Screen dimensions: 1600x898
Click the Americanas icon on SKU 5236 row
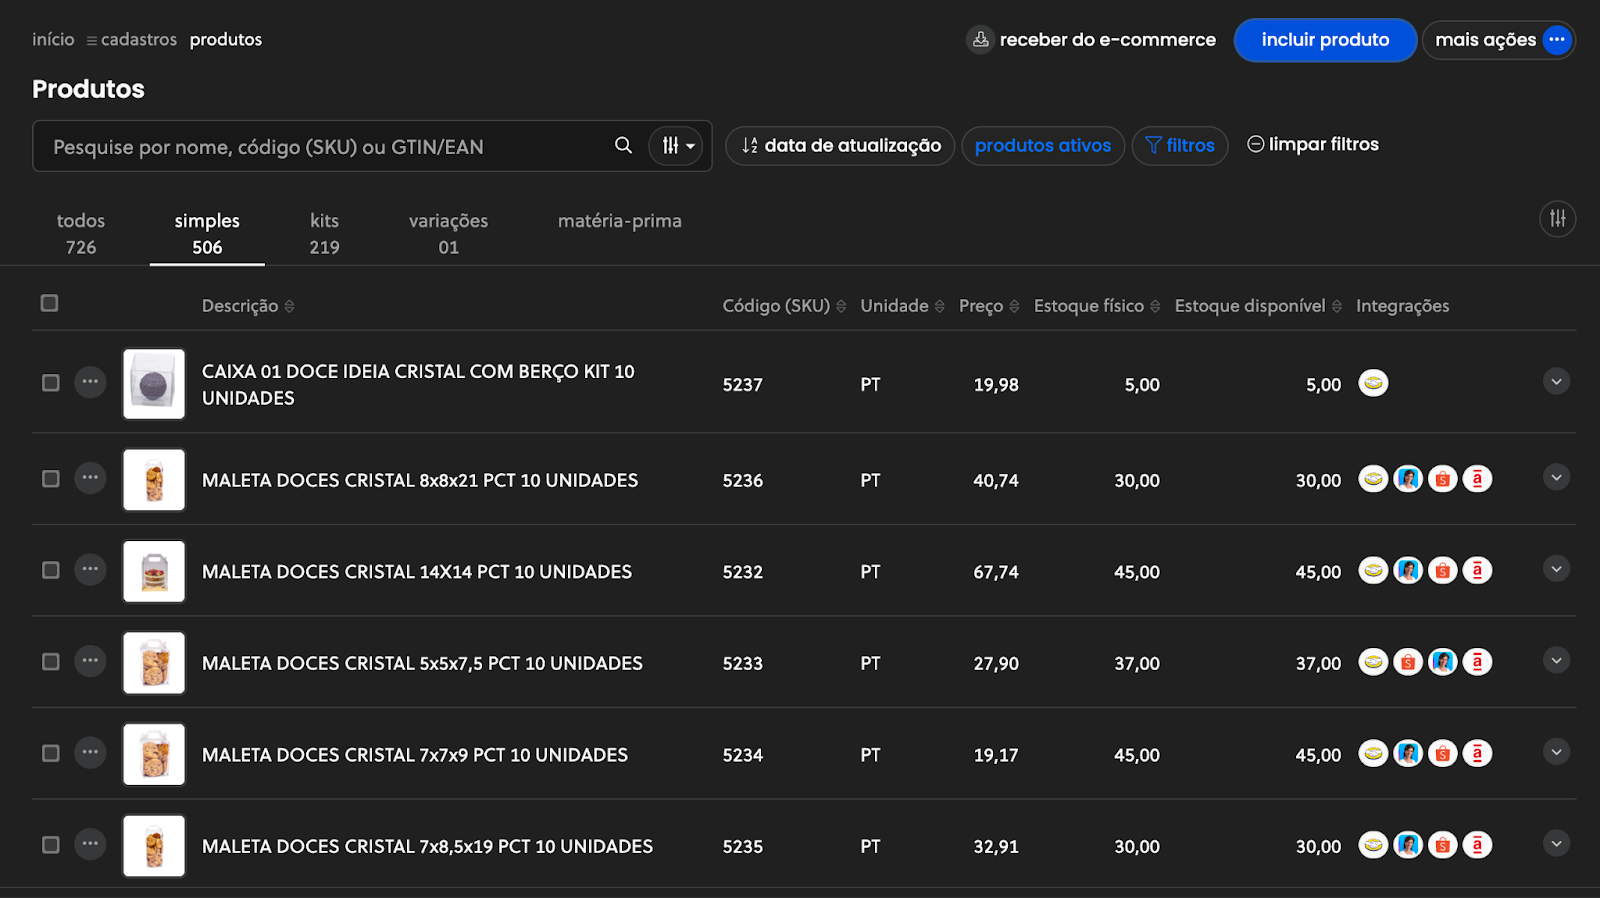click(1477, 479)
